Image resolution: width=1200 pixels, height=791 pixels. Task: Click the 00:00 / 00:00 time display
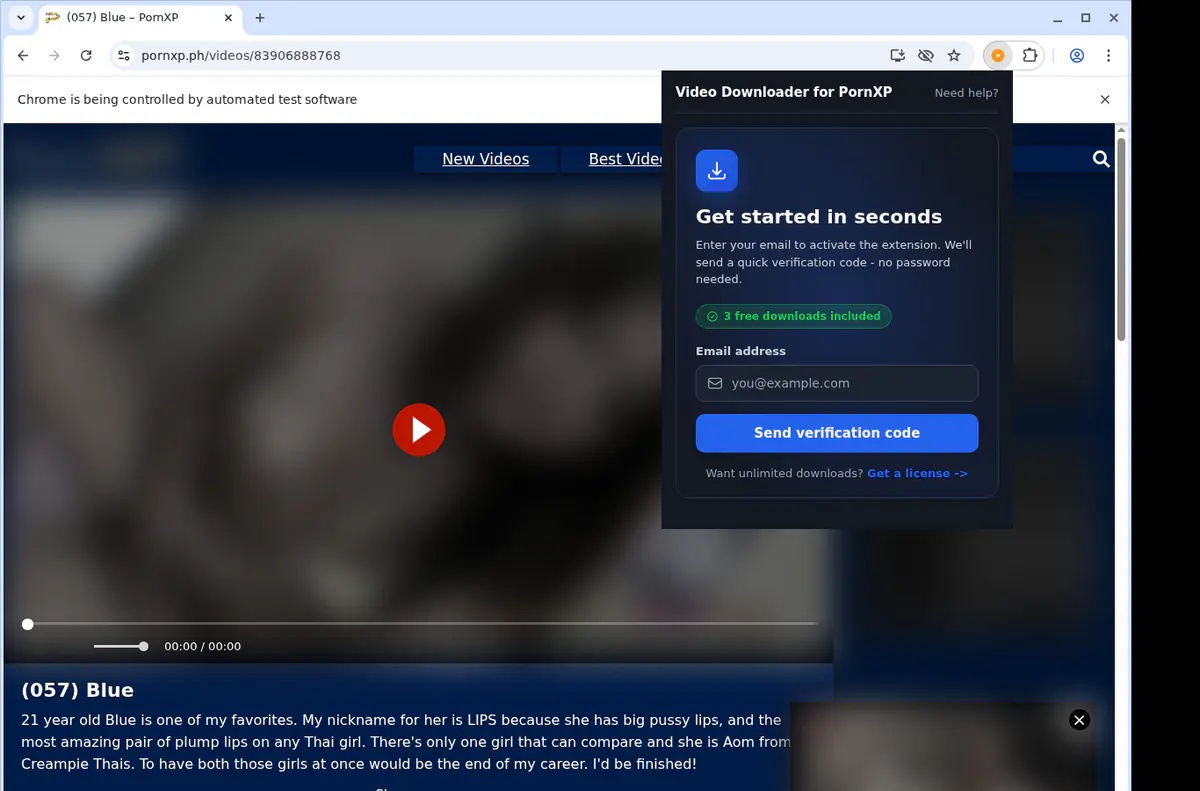[x=202, y=646]
